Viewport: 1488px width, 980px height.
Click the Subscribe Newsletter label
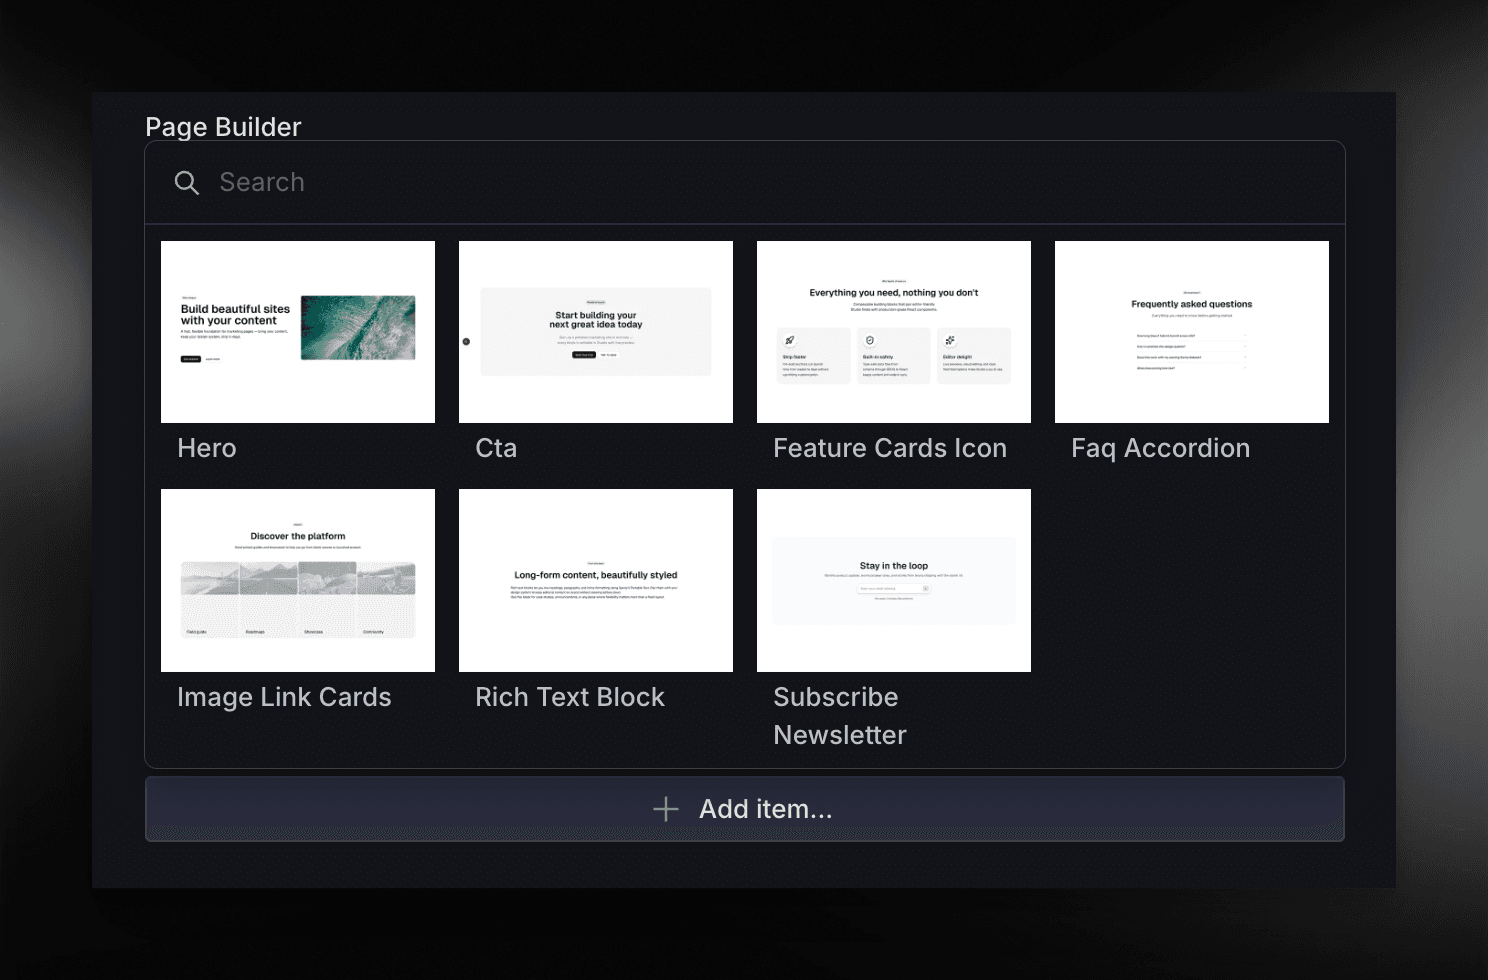[x=840, y=716]
